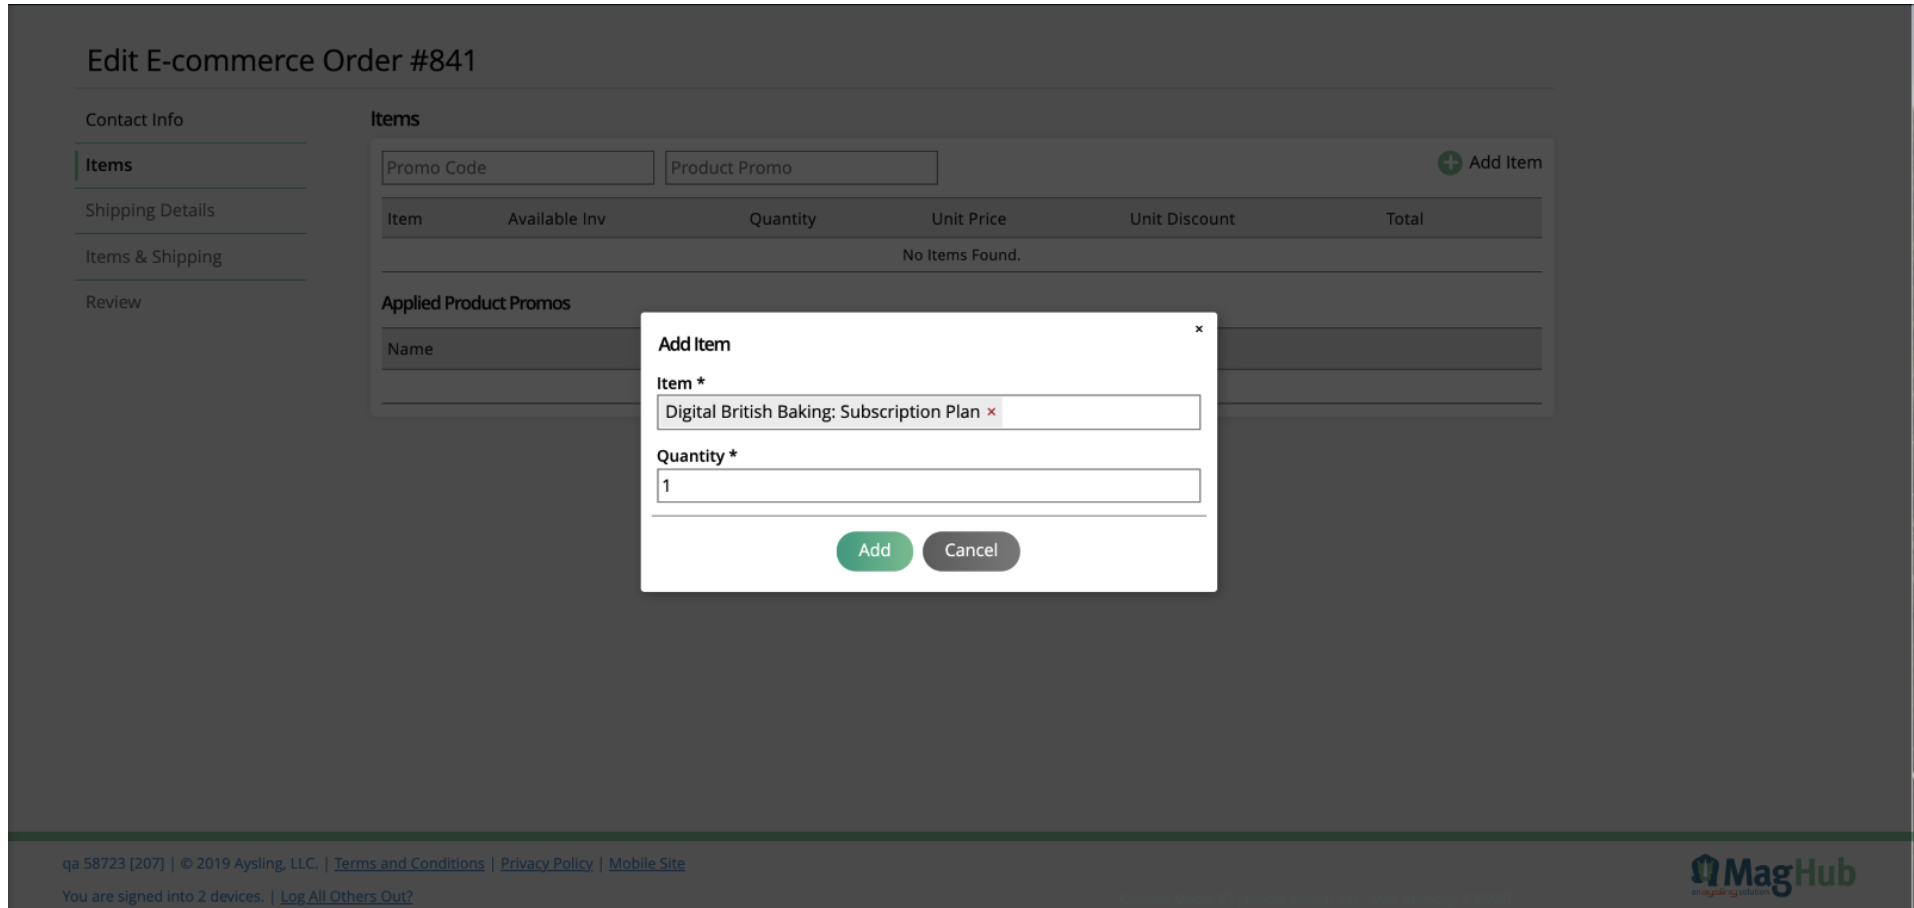1914x908 pixels.
Task: View the Privacy Policy
Action: [x=546, y=862]
